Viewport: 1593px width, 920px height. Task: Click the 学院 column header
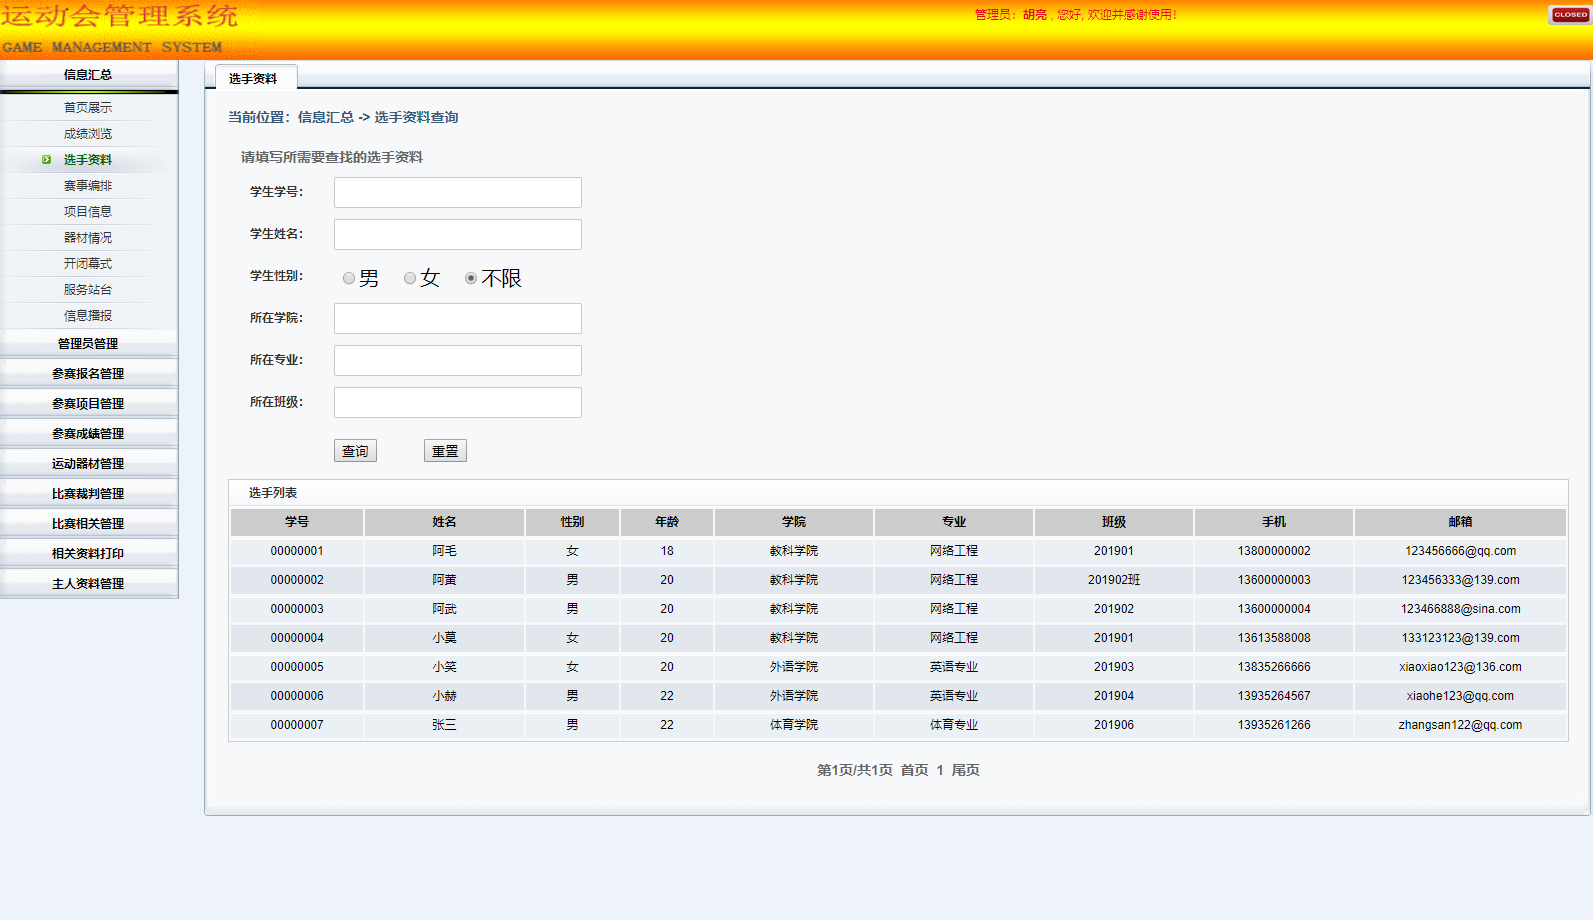pyautogui.click(x=794, y=522)
